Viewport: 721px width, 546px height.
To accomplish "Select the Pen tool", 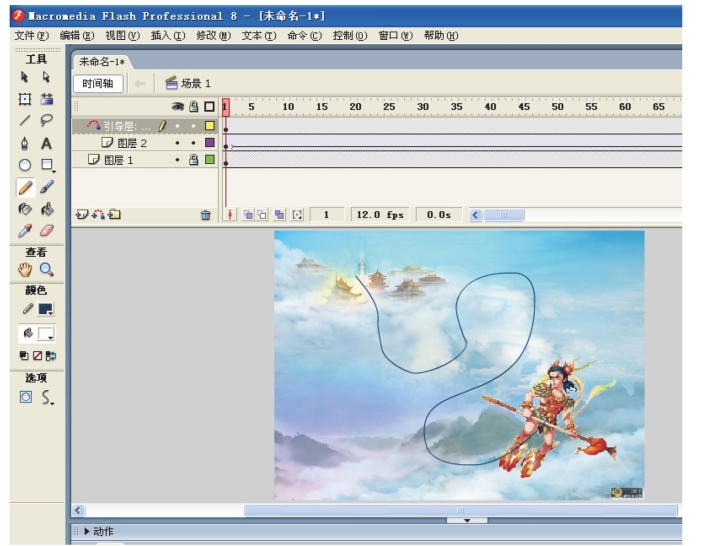I will (x=24, y=144).
